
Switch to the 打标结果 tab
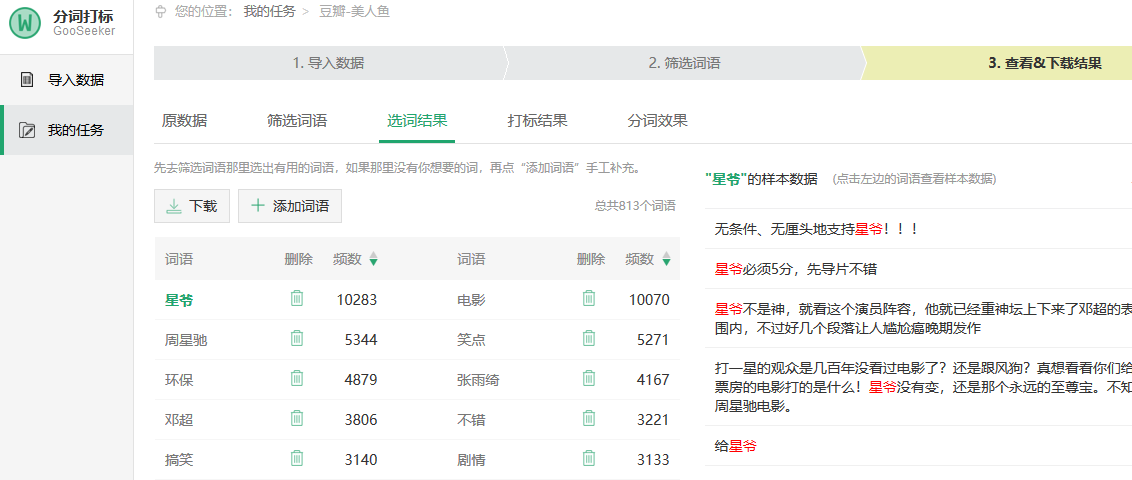pyautogui.click(x=537, y=121)
